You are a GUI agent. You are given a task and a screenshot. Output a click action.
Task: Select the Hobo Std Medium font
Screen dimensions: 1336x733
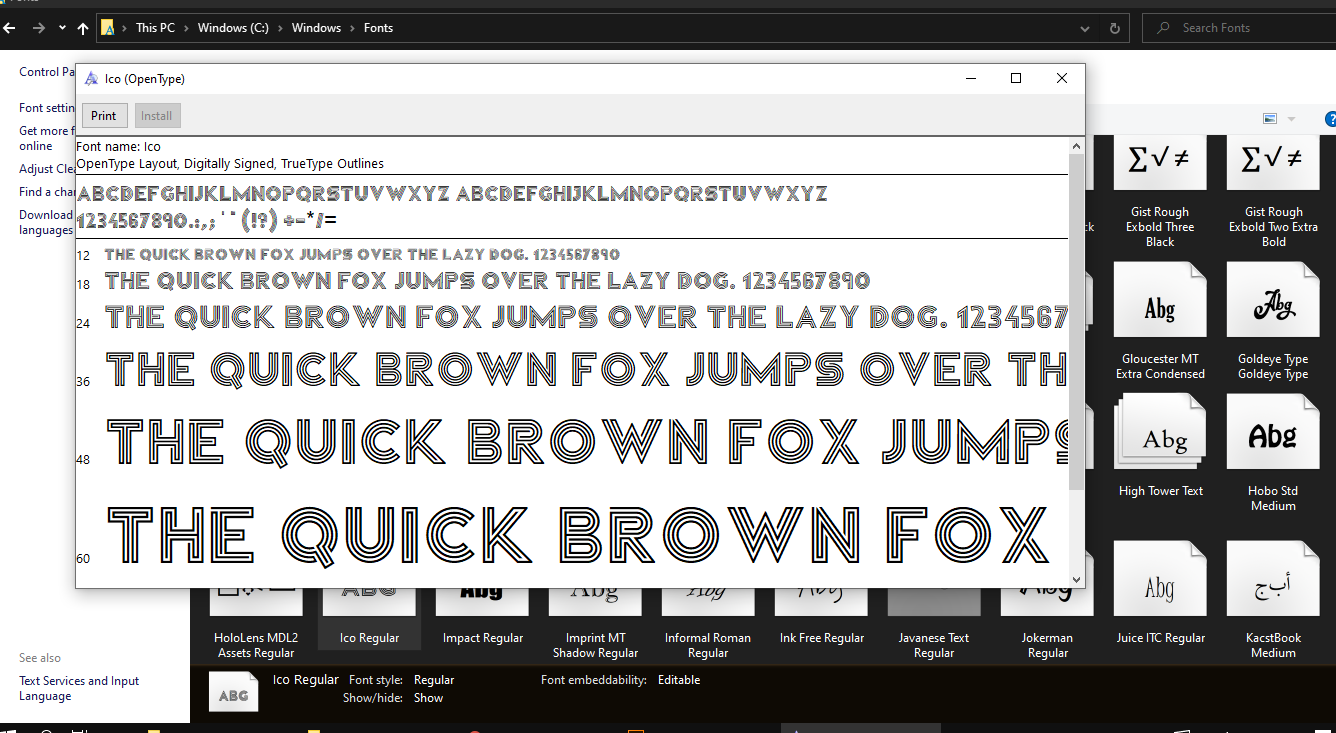point(1273,453)
